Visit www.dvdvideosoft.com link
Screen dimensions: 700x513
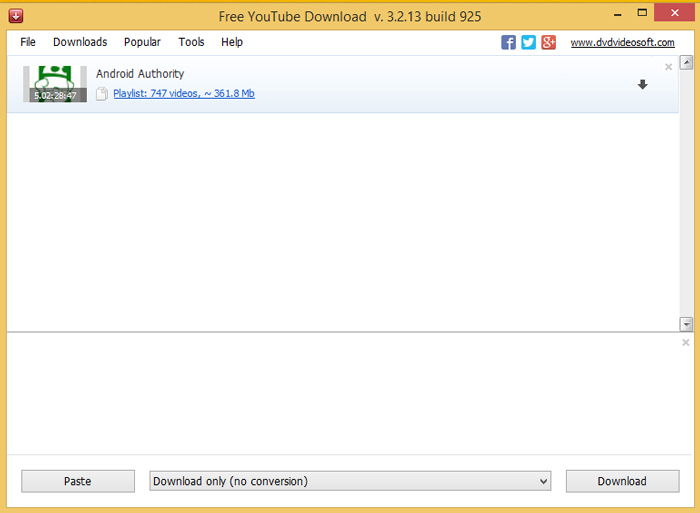[x=622, y=42]
